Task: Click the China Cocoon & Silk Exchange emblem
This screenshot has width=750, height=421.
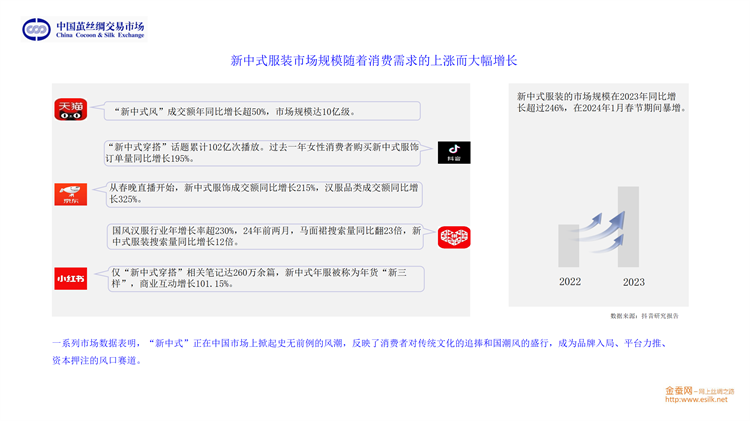Action: (x=36, y=29)
